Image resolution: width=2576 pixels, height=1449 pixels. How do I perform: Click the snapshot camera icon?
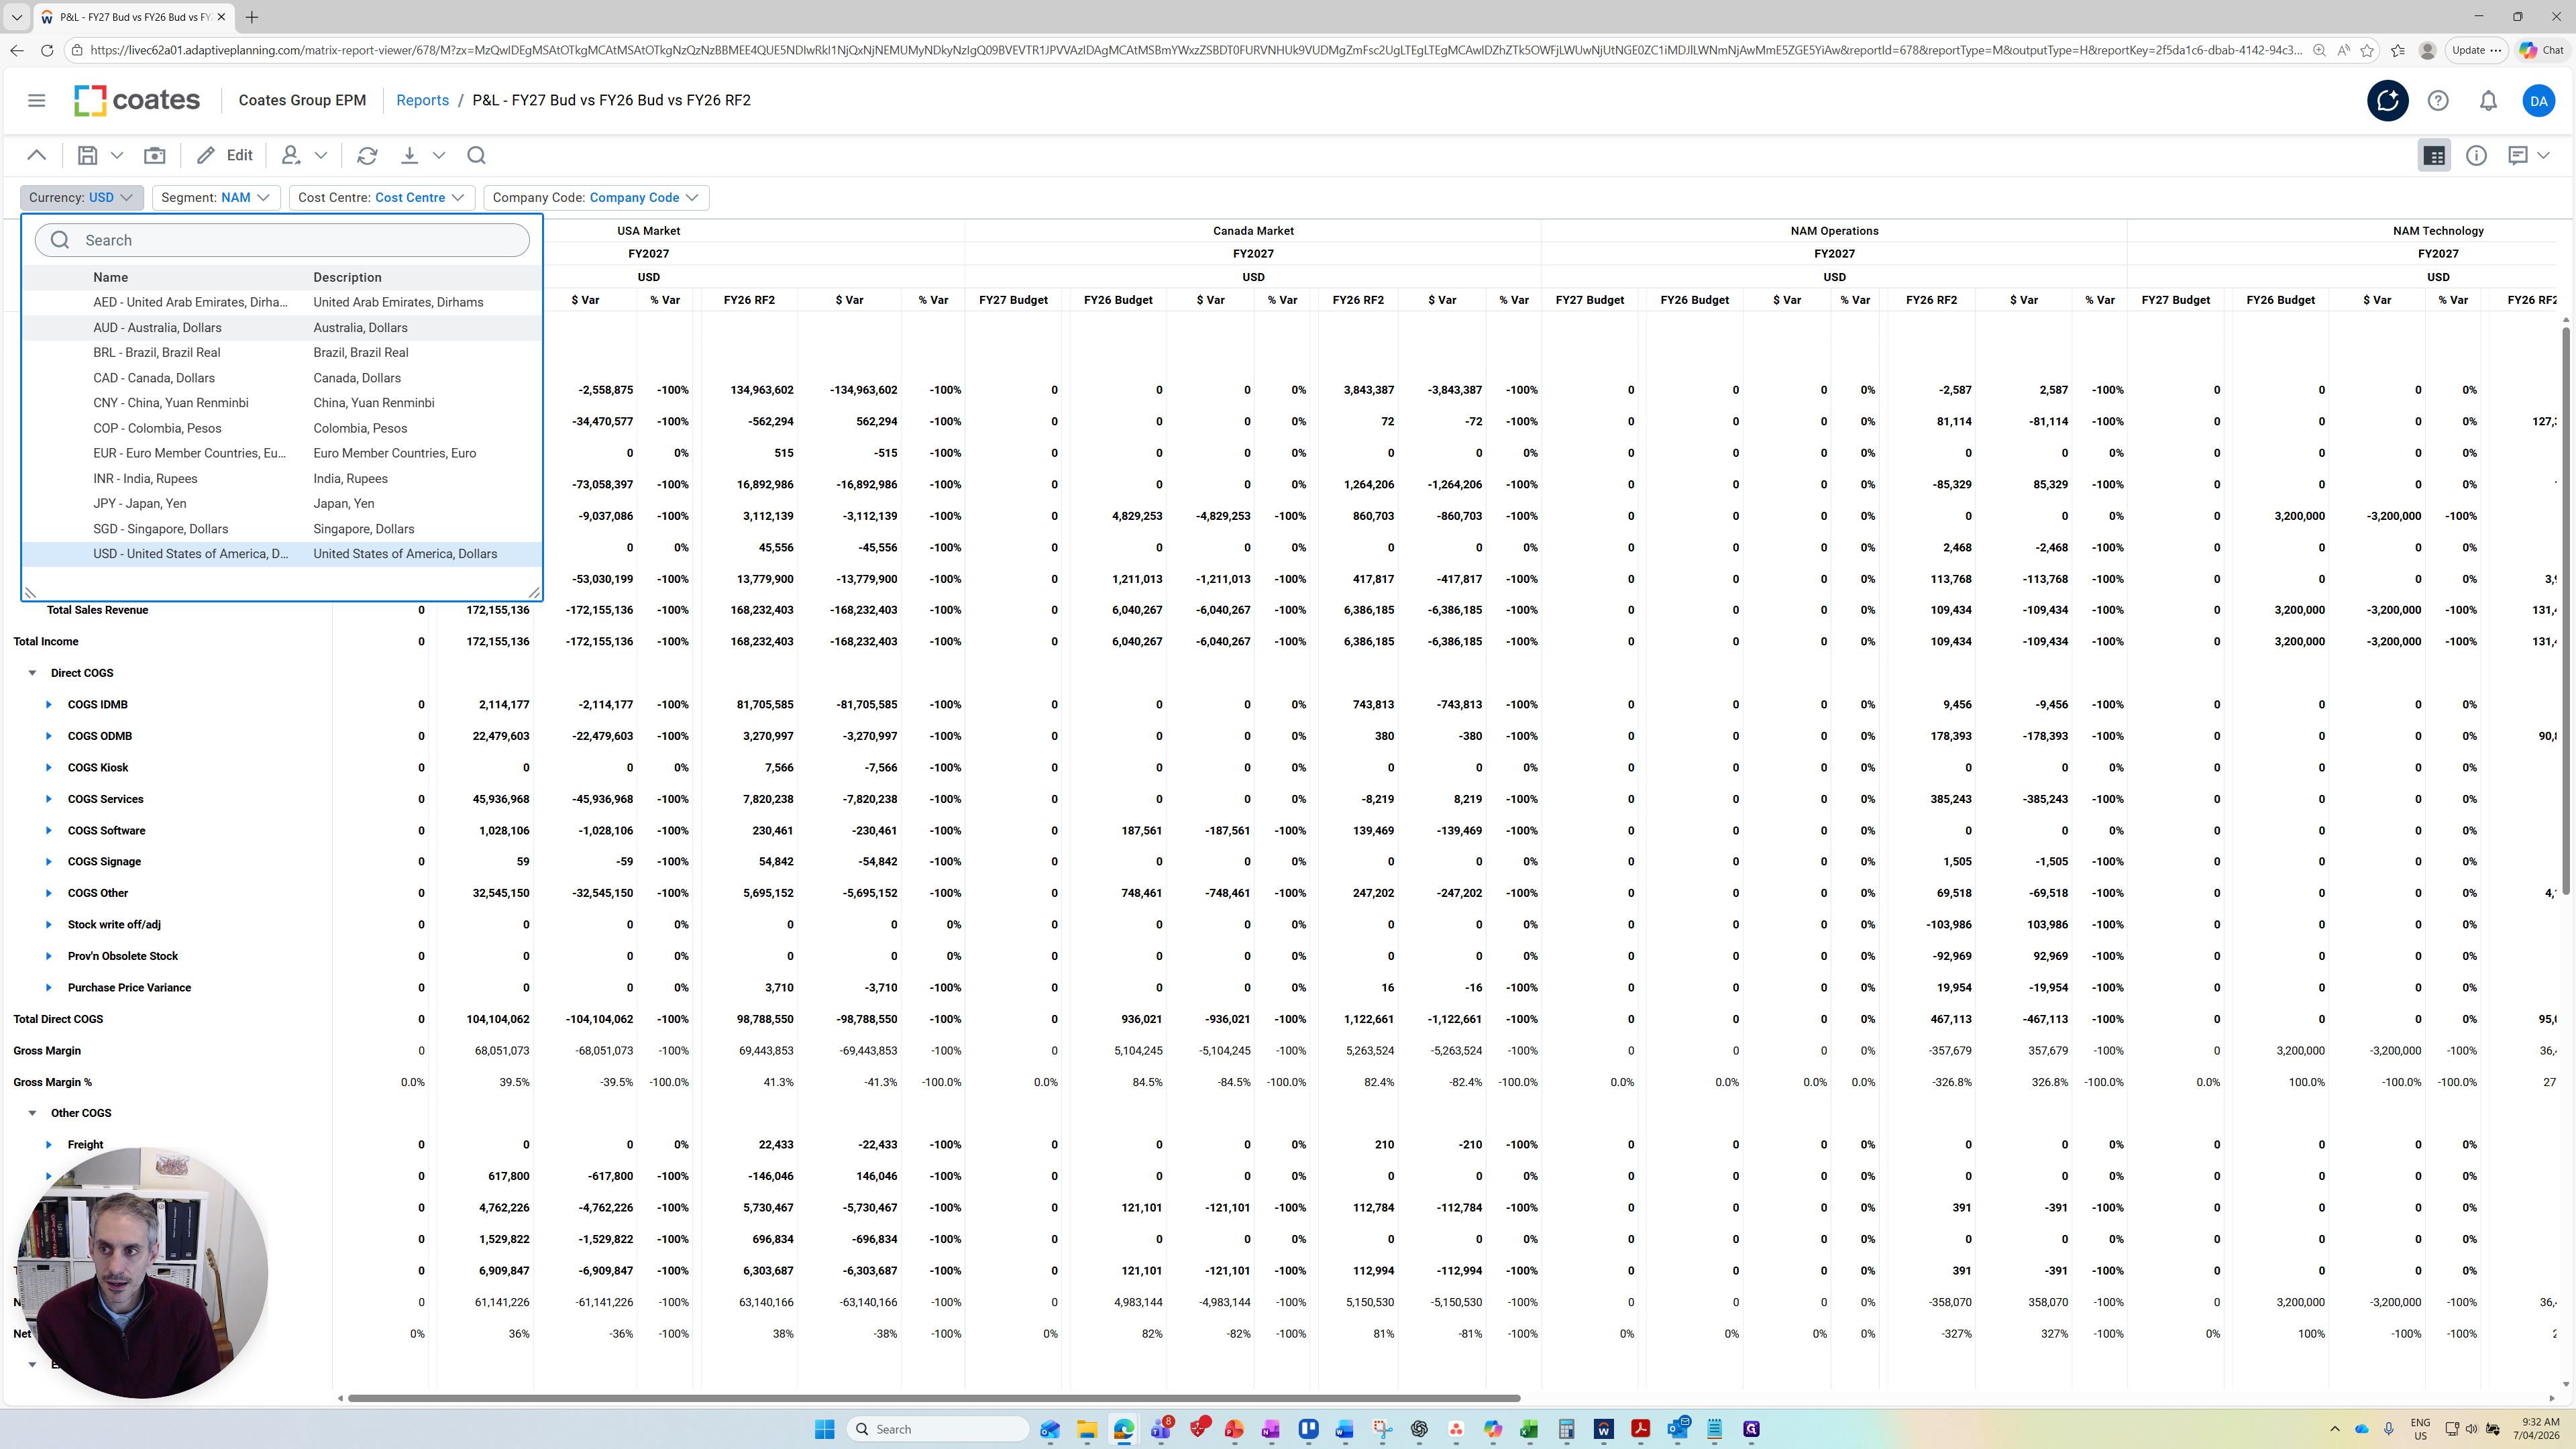point(155,155)
